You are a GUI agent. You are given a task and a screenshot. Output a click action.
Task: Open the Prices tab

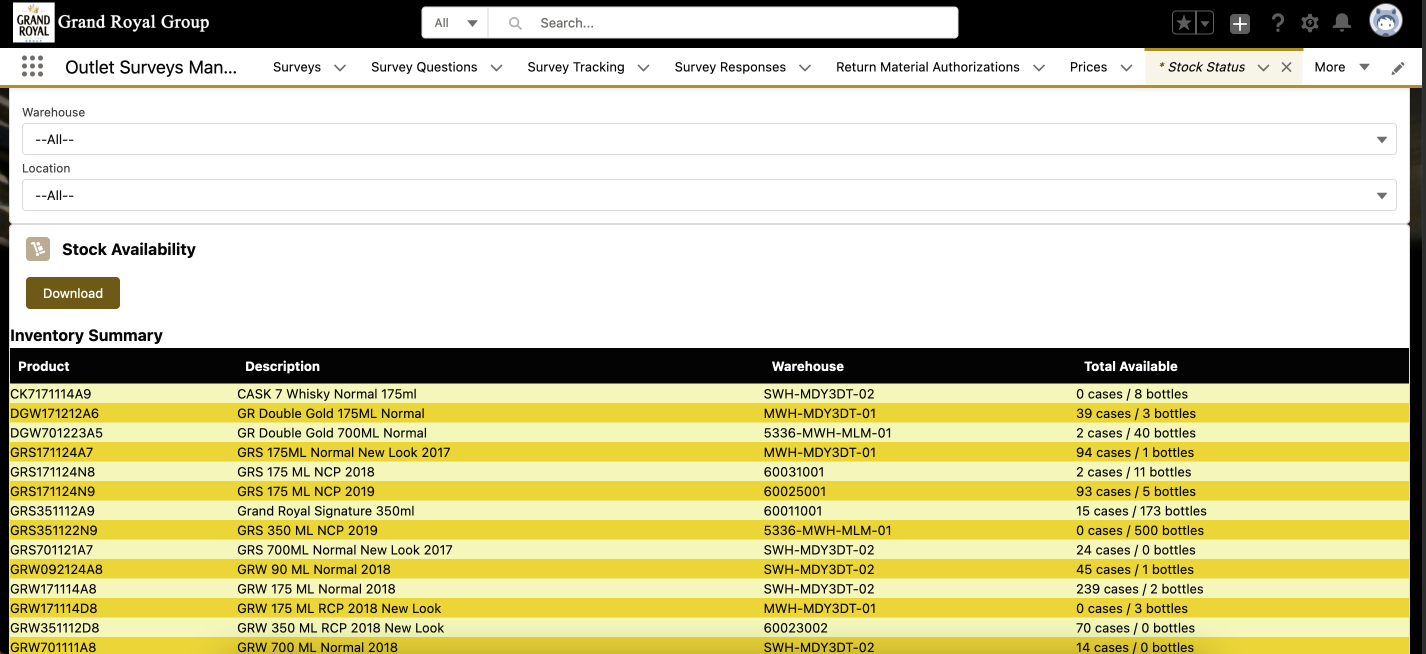coord(1089,67)
